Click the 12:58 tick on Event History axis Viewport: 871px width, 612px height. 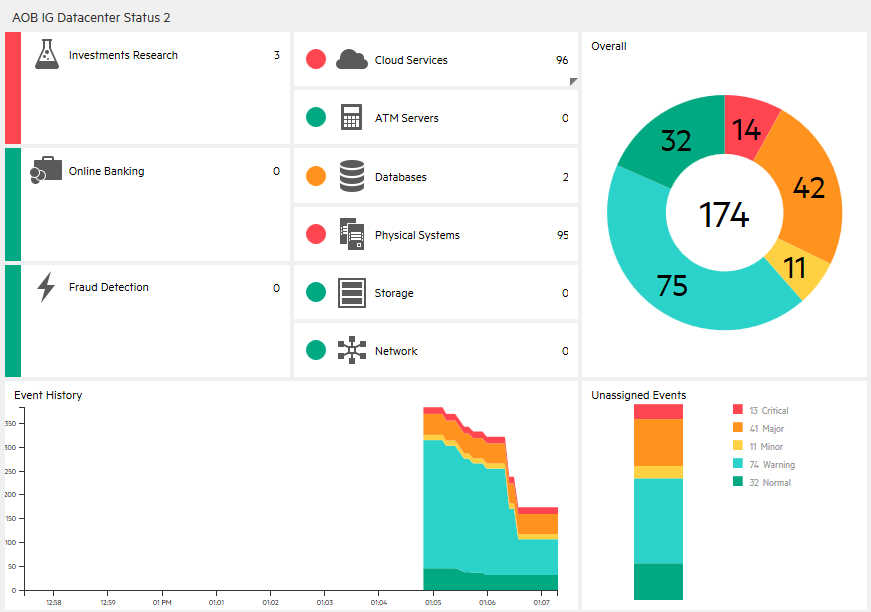tap(54, 602)
